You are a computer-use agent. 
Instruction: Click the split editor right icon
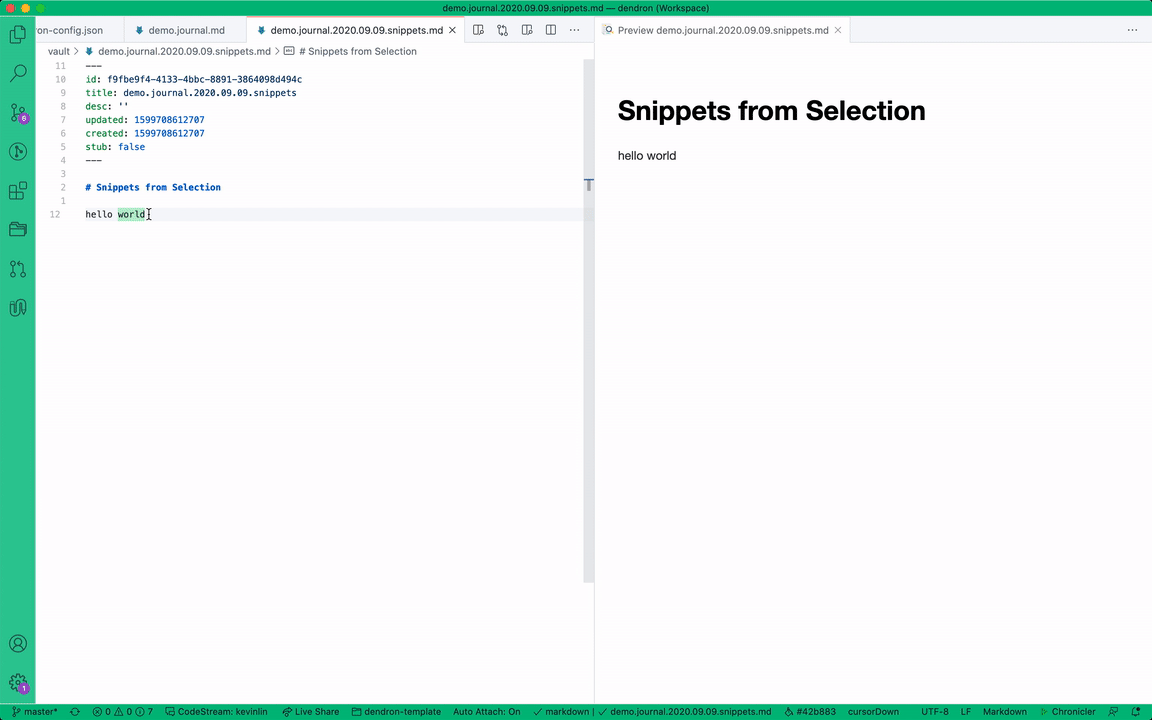pyautogui.click(x=550, y=30)
